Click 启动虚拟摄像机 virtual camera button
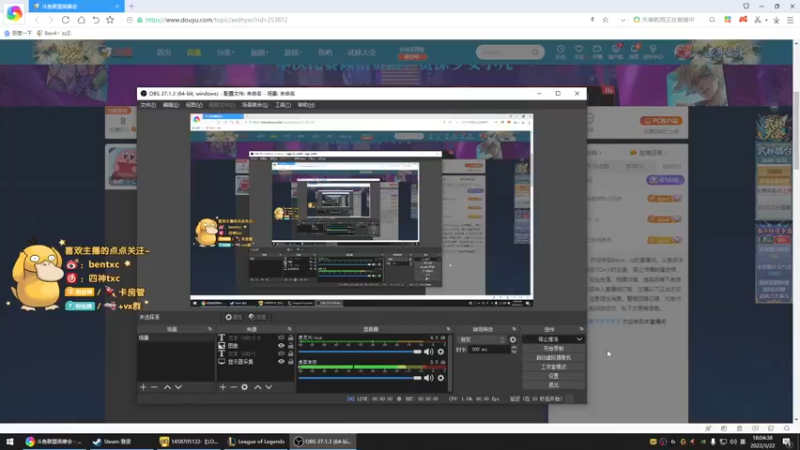The height and width of the screenshot is (450, 800). (553, 358)
